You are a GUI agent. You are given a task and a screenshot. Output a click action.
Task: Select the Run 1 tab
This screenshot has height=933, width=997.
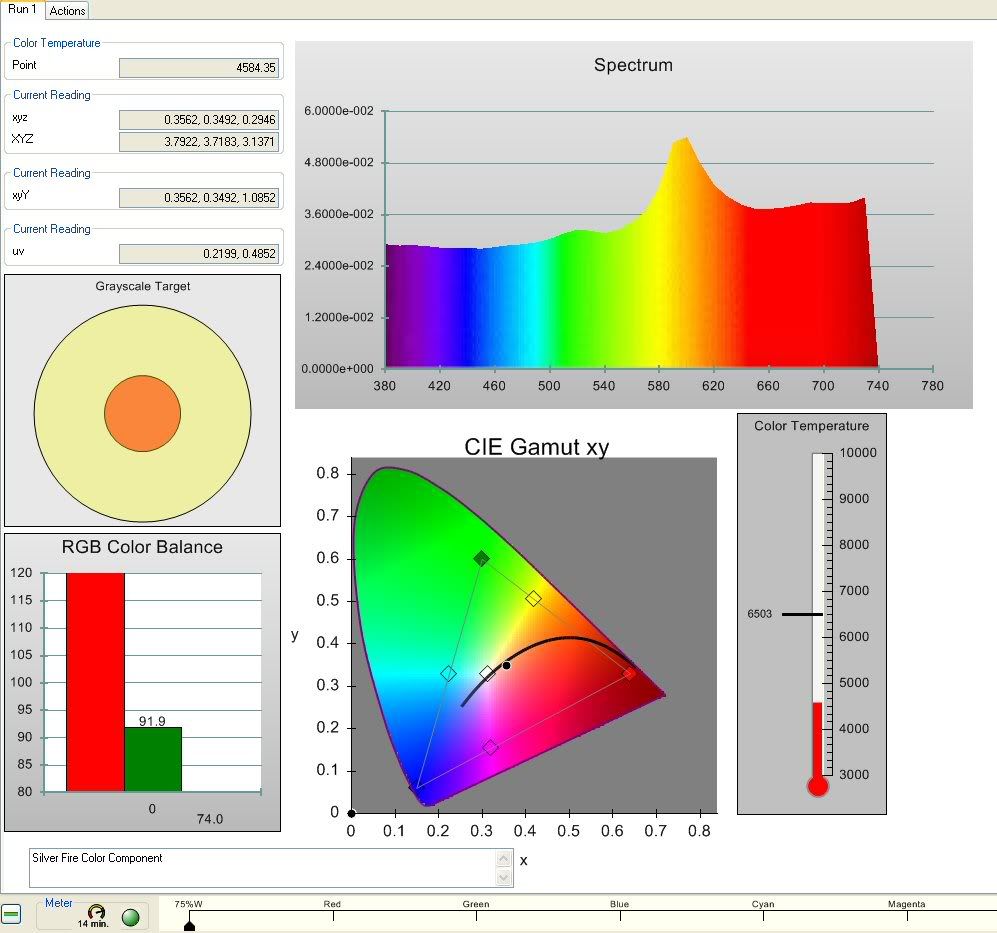[22, 9]
